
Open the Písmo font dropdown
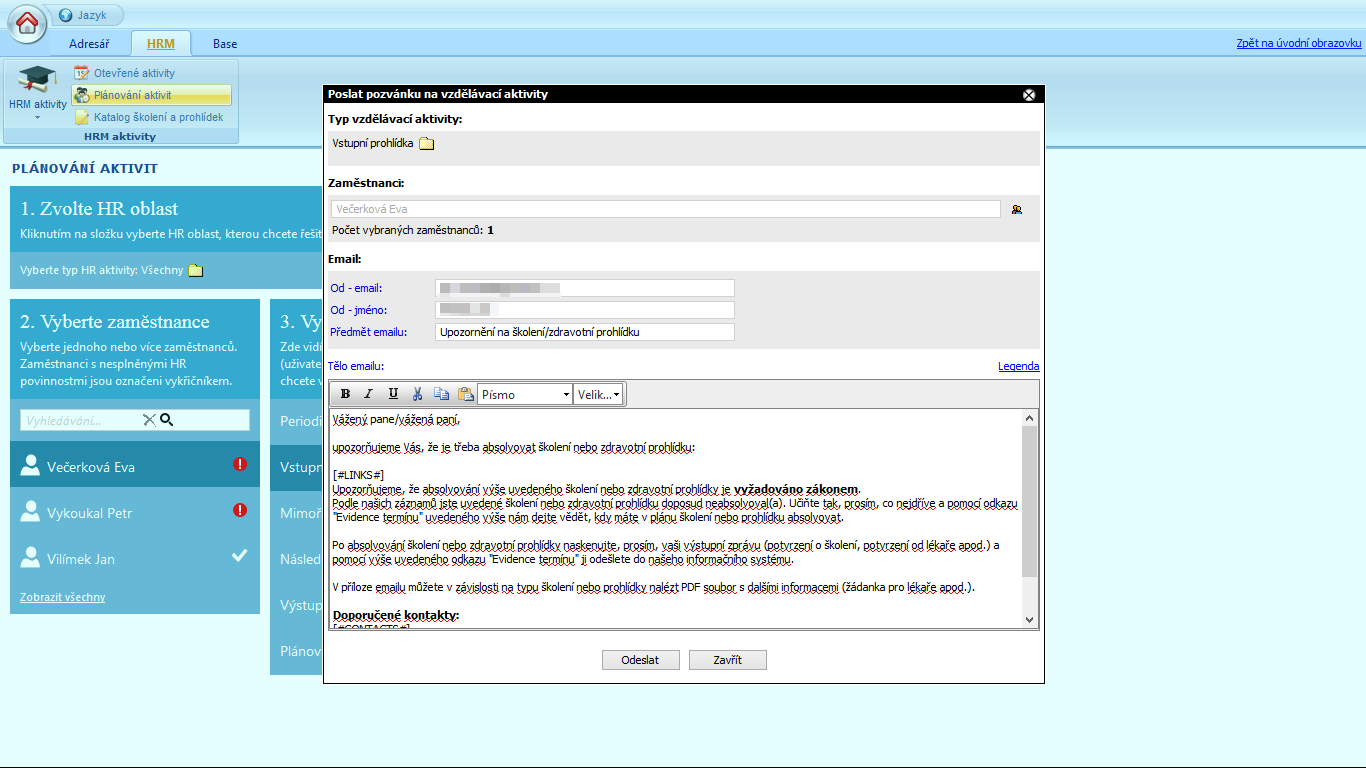tap(525, 394)
